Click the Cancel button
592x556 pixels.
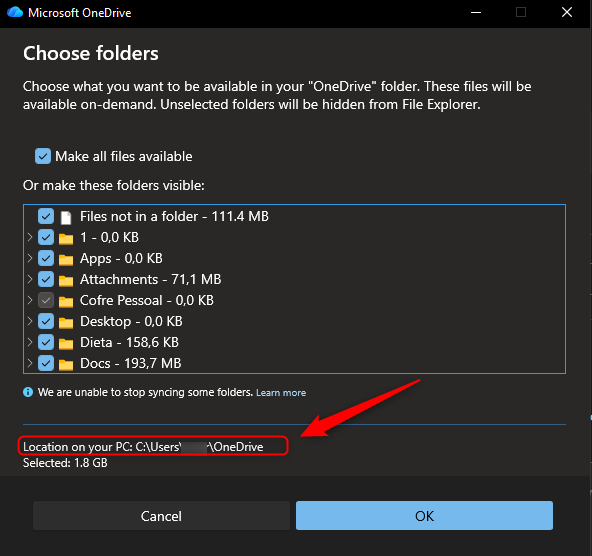tap(161, 516)
